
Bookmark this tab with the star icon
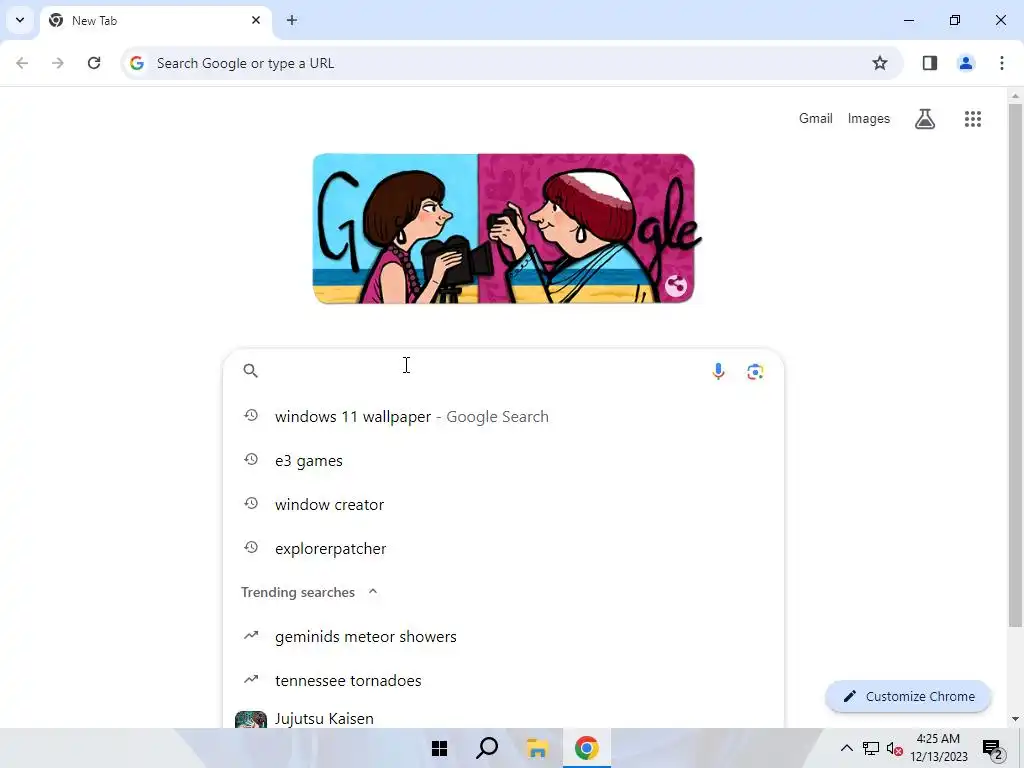tap(880, 63)
